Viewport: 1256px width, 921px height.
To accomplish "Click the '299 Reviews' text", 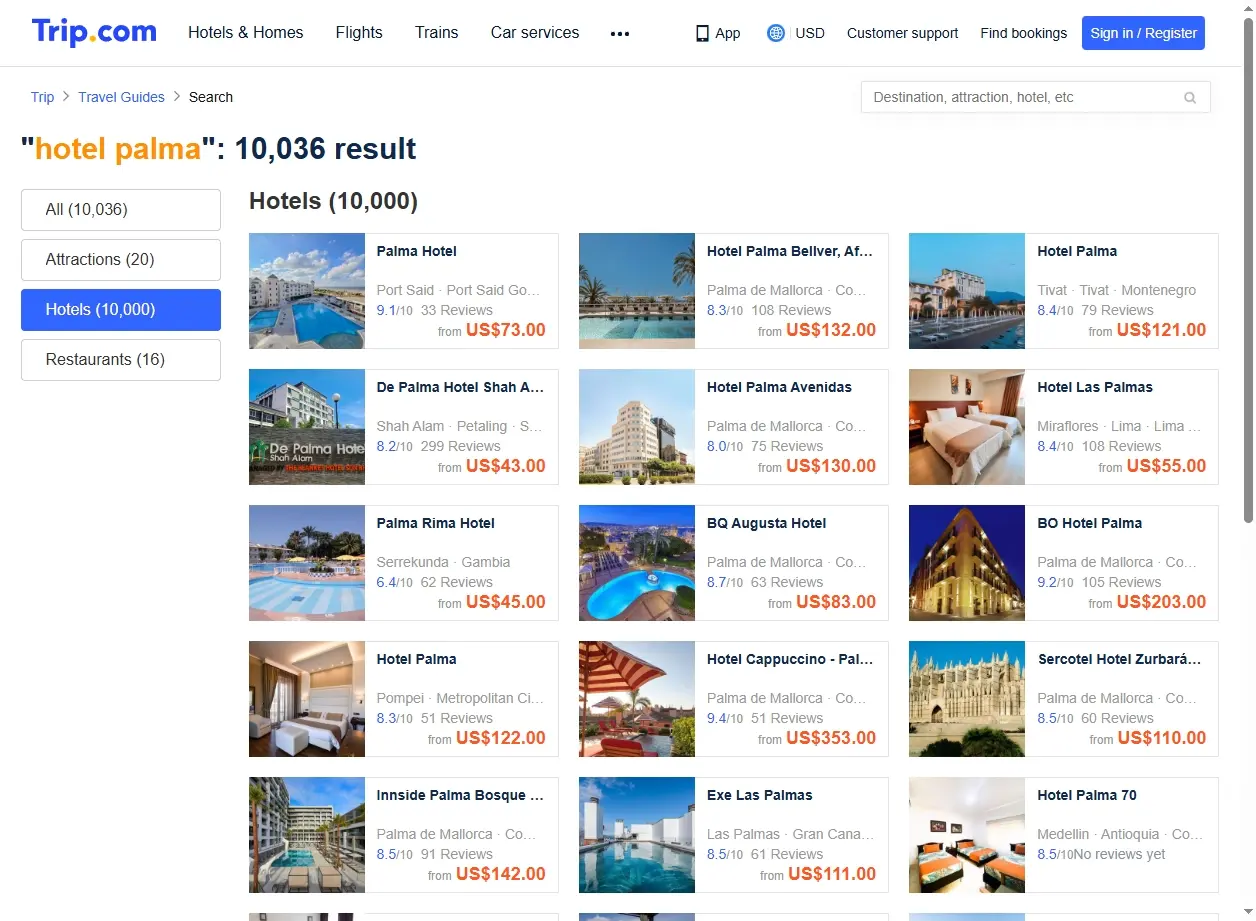I will point(461,446).
